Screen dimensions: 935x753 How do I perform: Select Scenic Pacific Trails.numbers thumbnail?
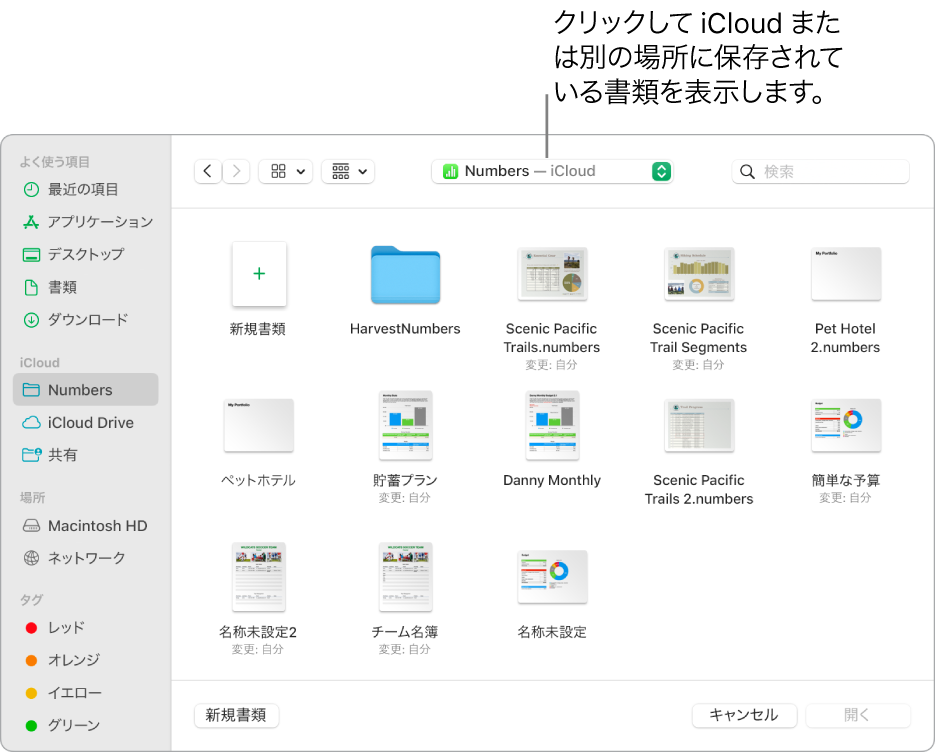(552, 274)
